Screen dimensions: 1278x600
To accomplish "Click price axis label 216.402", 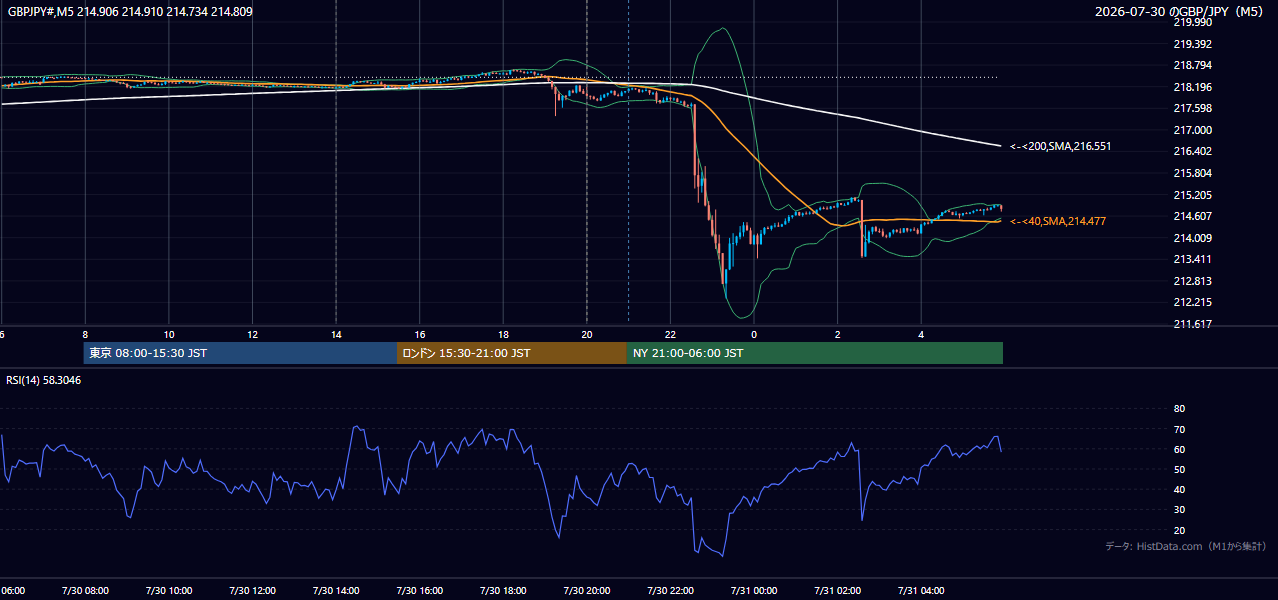I will tap(1192, 151).
